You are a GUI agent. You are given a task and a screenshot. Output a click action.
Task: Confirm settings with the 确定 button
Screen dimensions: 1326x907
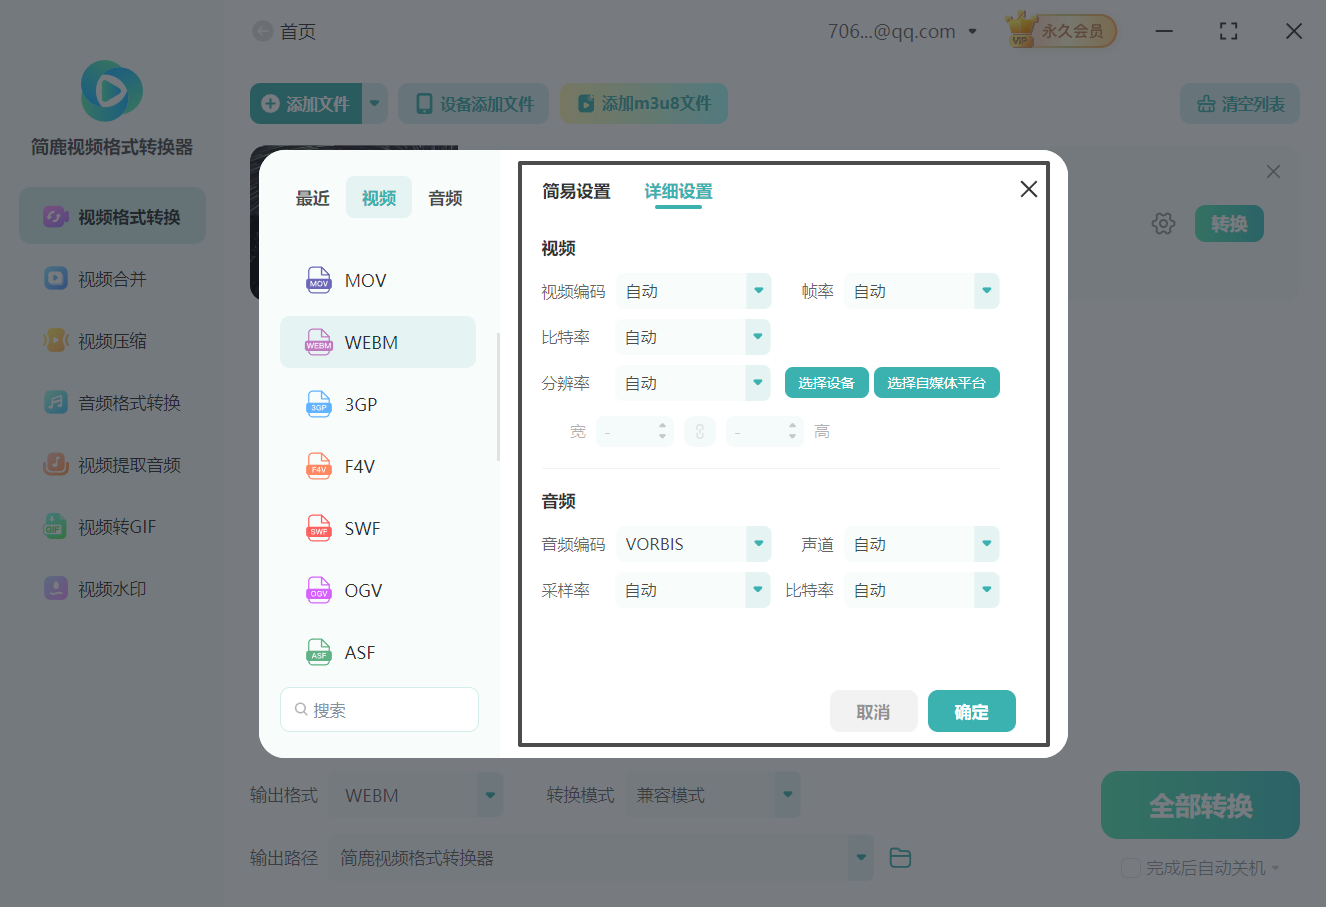coord(971,711)
